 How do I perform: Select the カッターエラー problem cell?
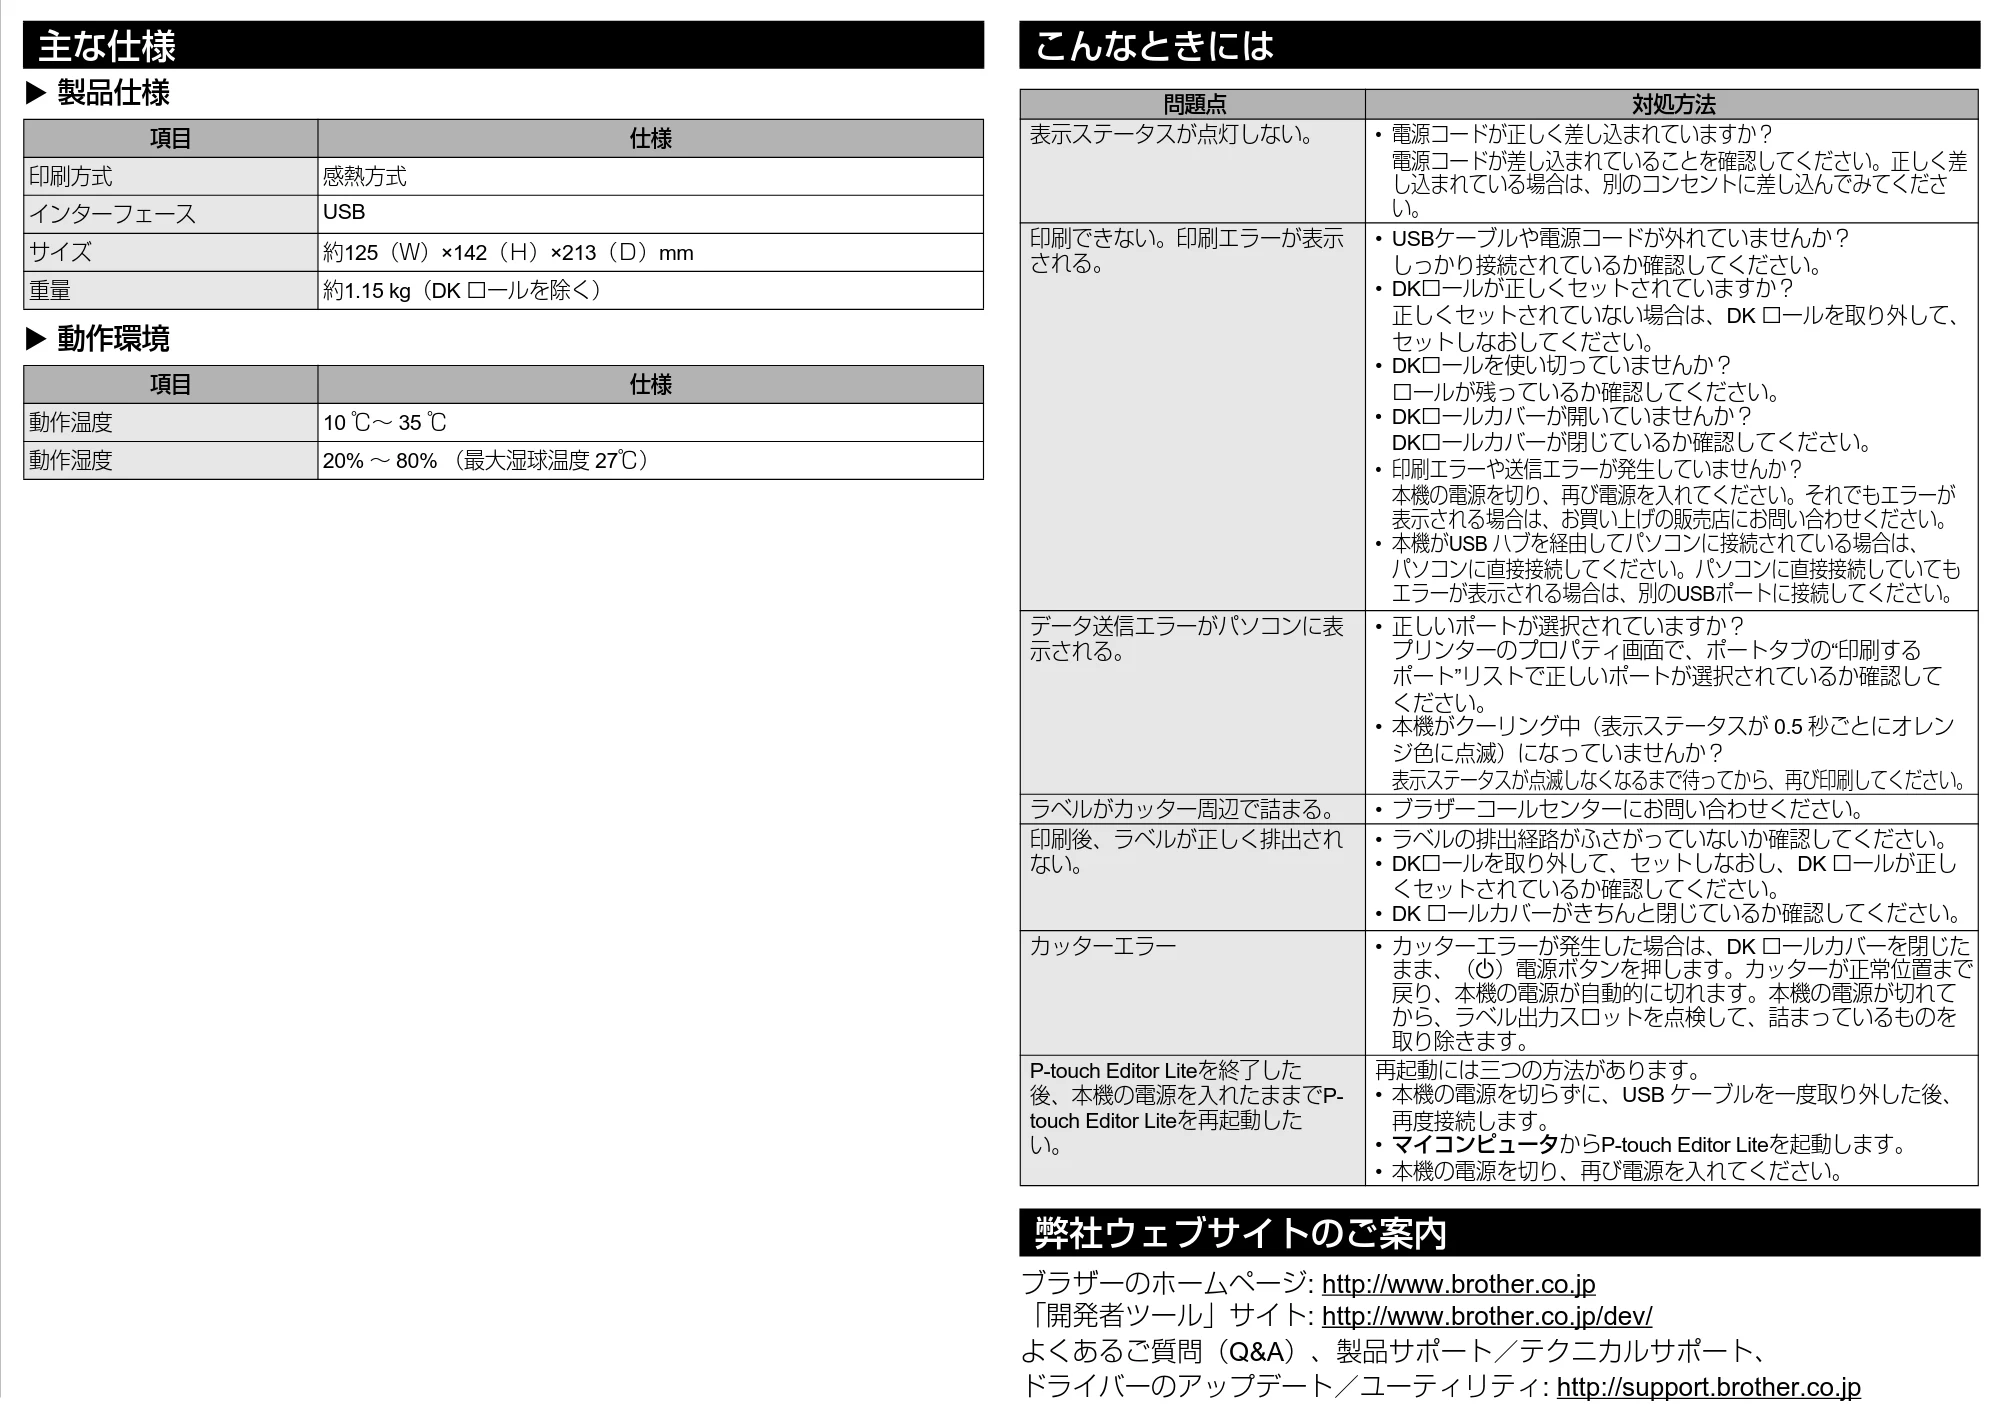1193,993
